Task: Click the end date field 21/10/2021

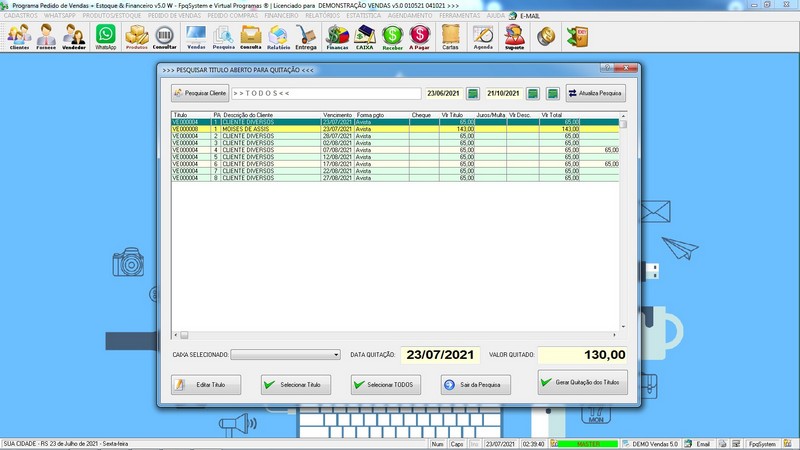Action: pyautogui.click(x=503, y=93)
